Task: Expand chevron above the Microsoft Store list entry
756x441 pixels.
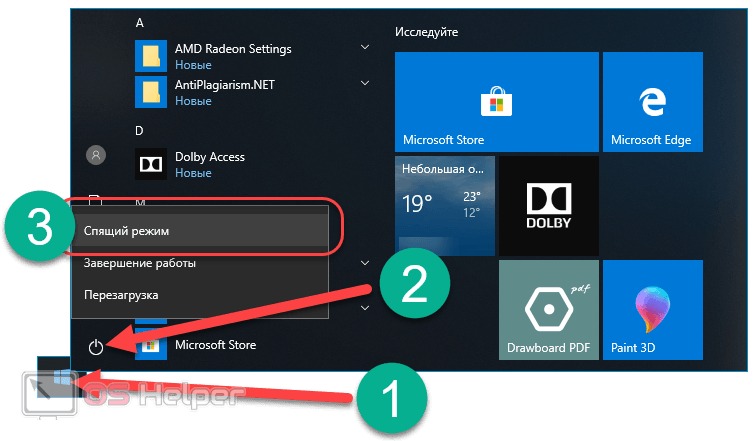Action: coord(365,307)
